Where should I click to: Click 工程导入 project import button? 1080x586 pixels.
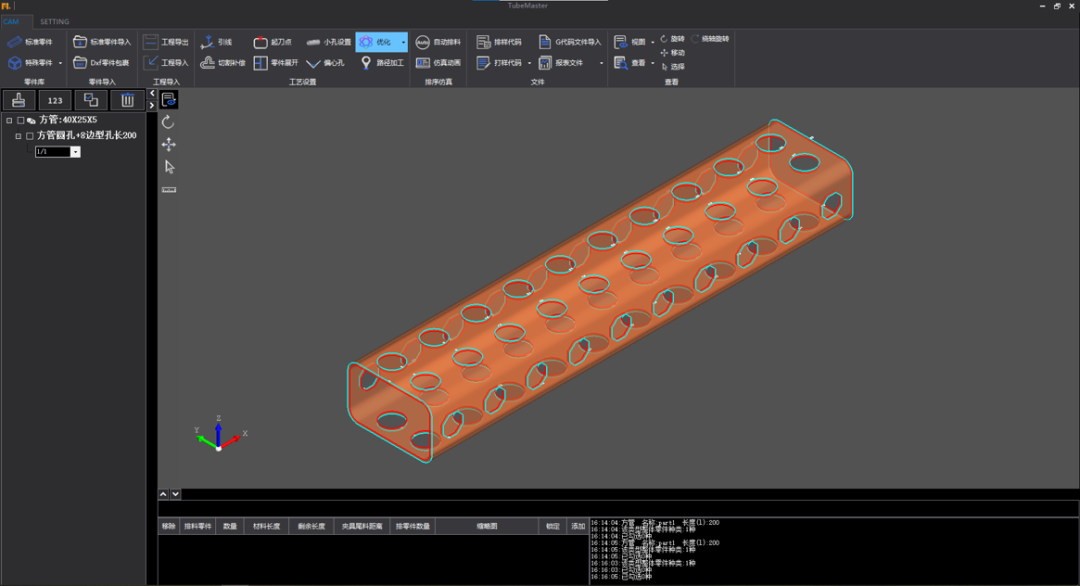click(x=166, y=63)
